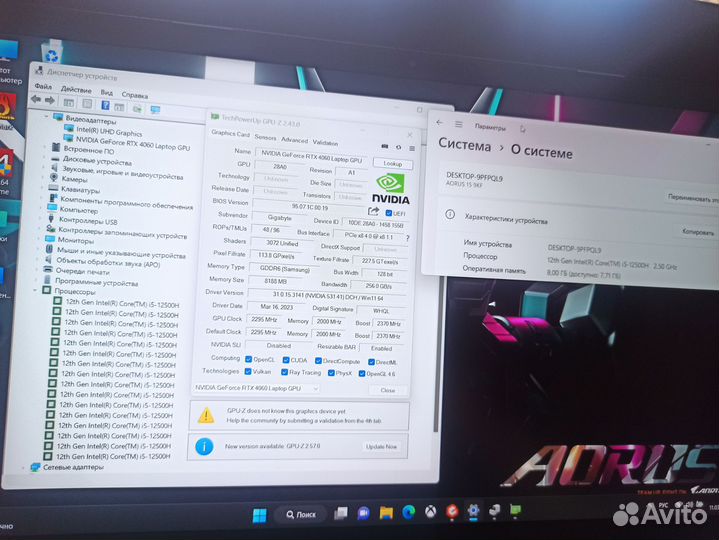Expand the Клавиатуры node
Screen dimensions: 719x540
pyautogui.click(x=43, y=188)
